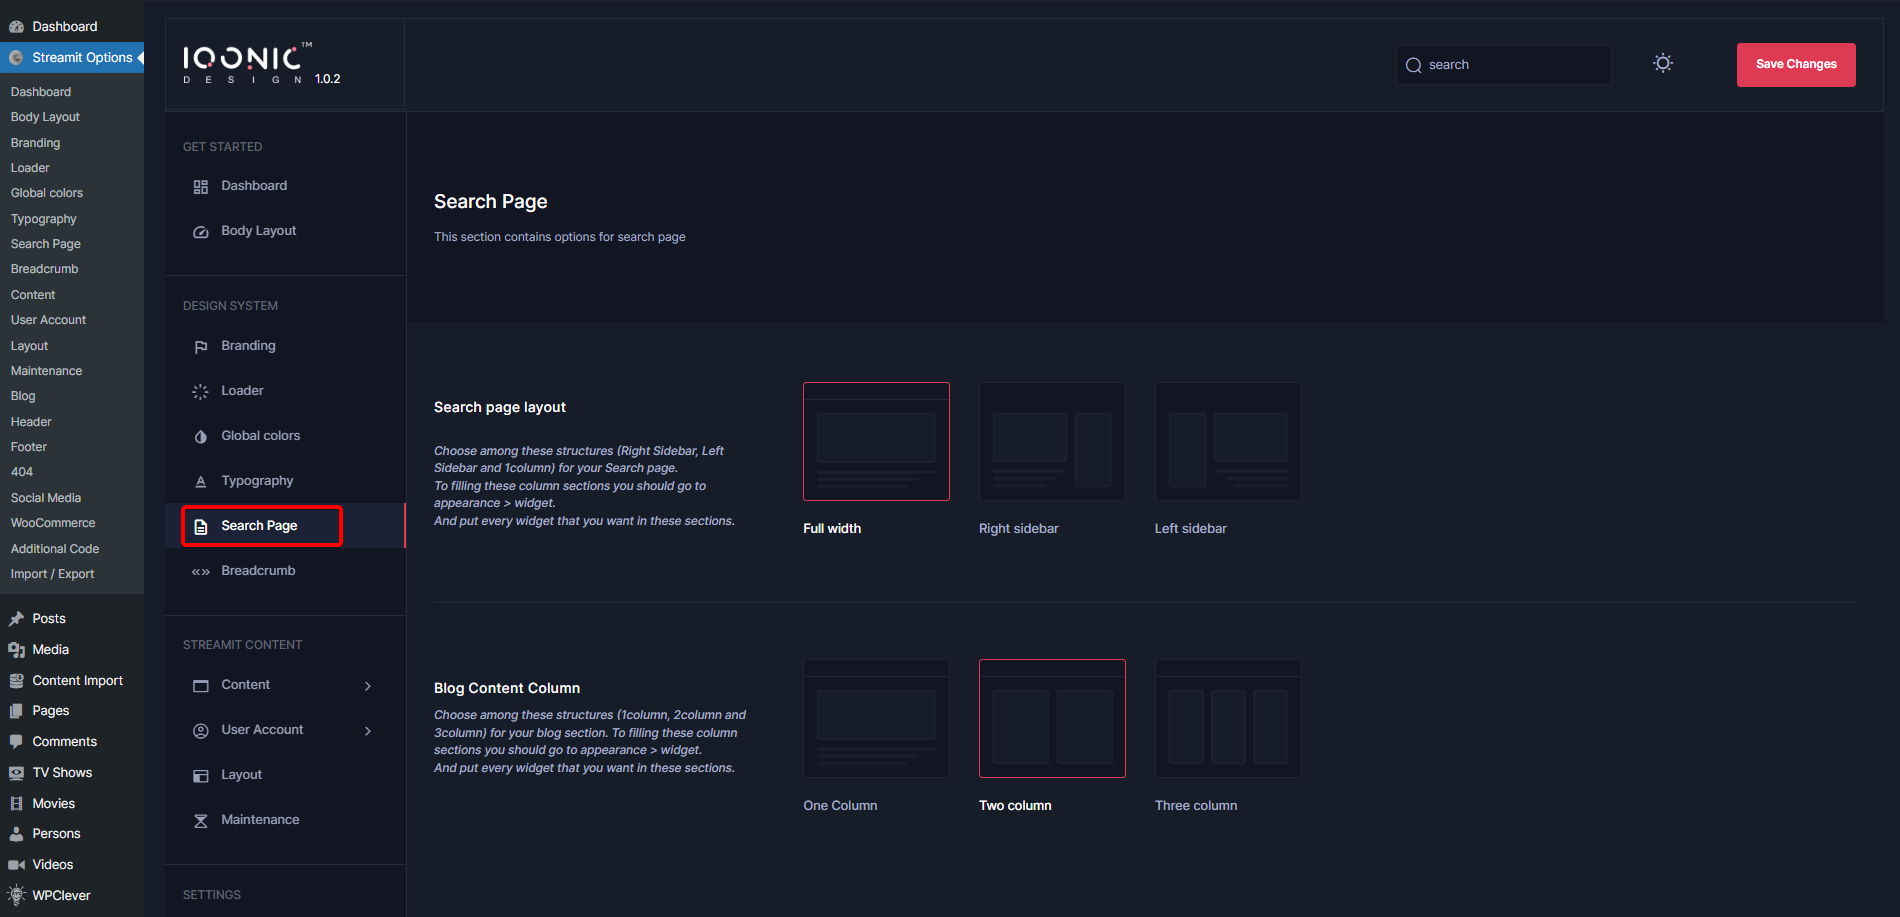Click the Dashboard grid icon in Get Started

pos(200,187)
